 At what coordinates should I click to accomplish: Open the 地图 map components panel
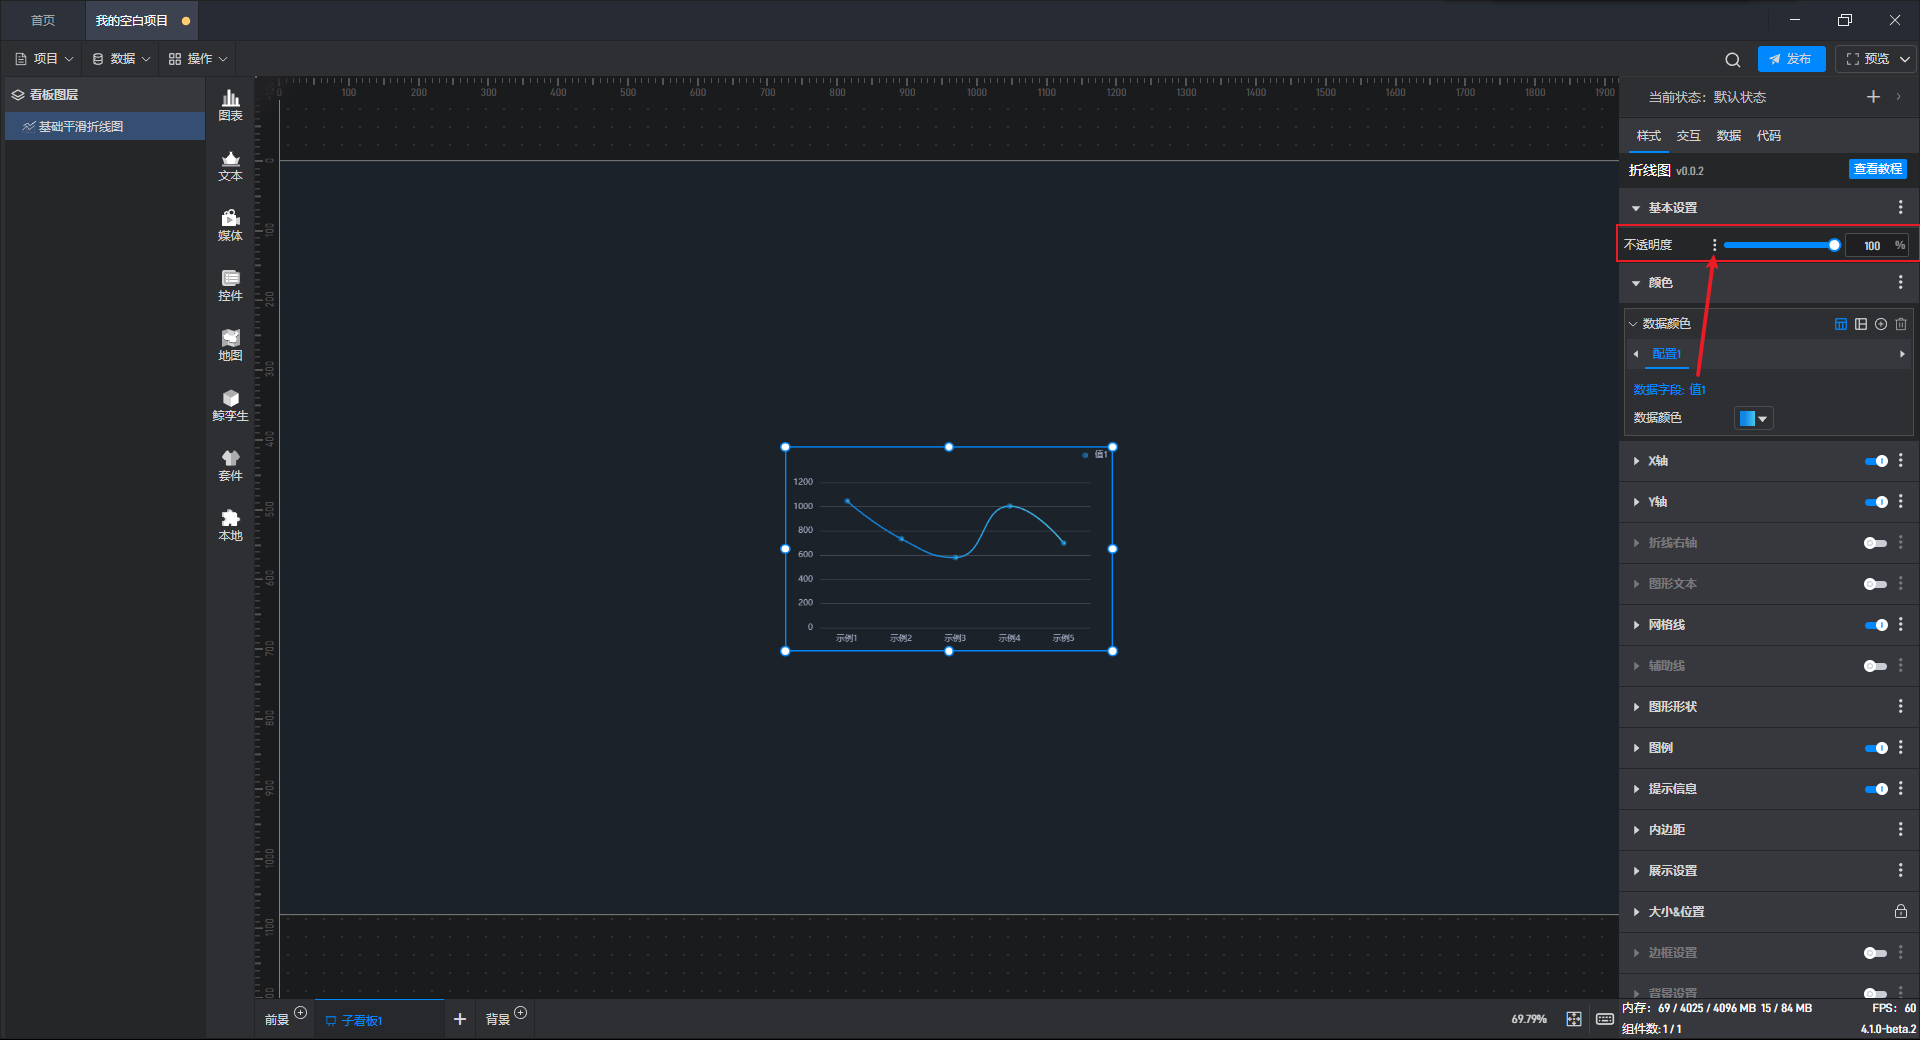click(230, 345)
